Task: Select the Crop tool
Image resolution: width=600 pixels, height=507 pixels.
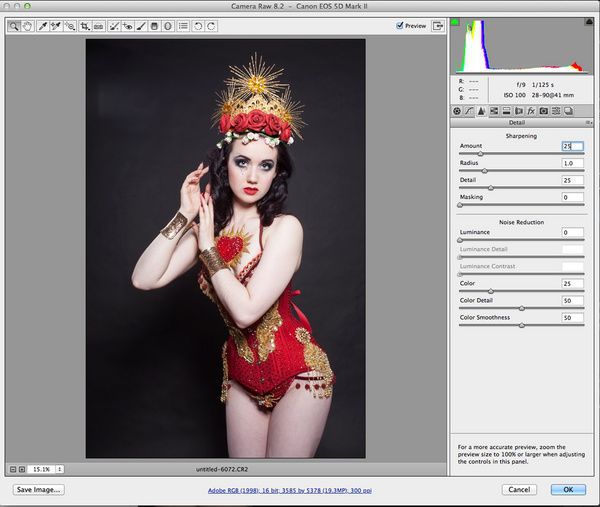Action: coord(86,26)
